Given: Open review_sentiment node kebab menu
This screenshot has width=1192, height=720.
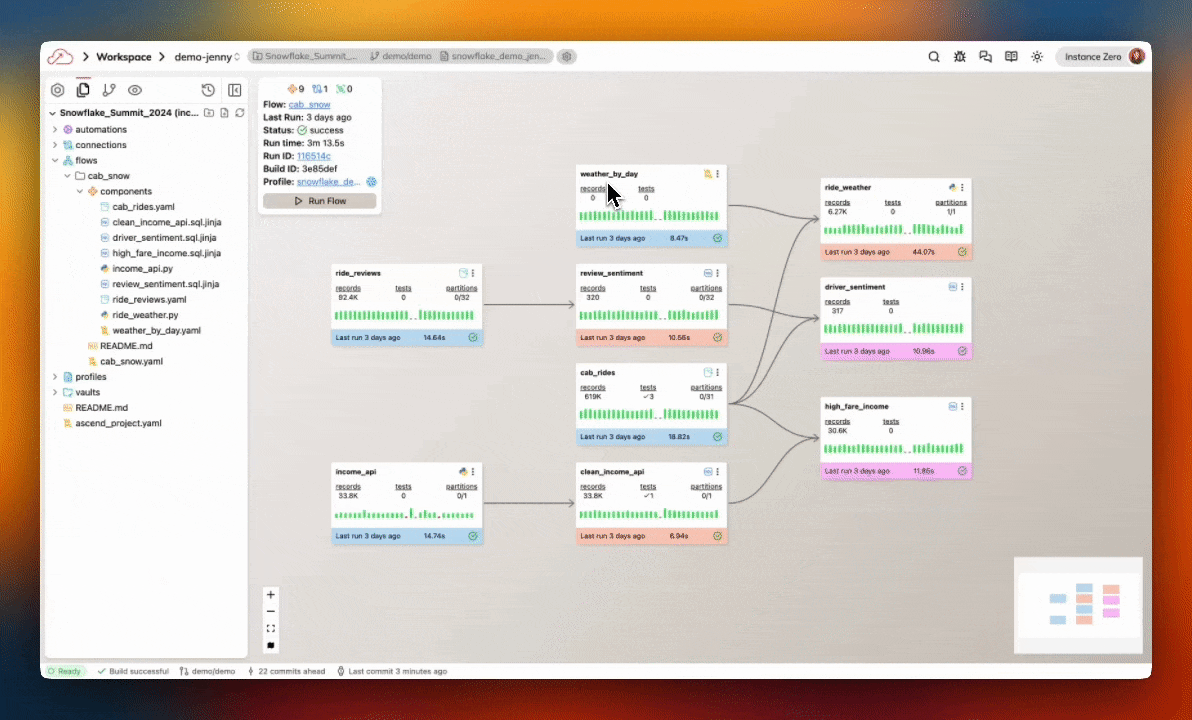Looking at the screenshot, I should [x=718, y=273].
